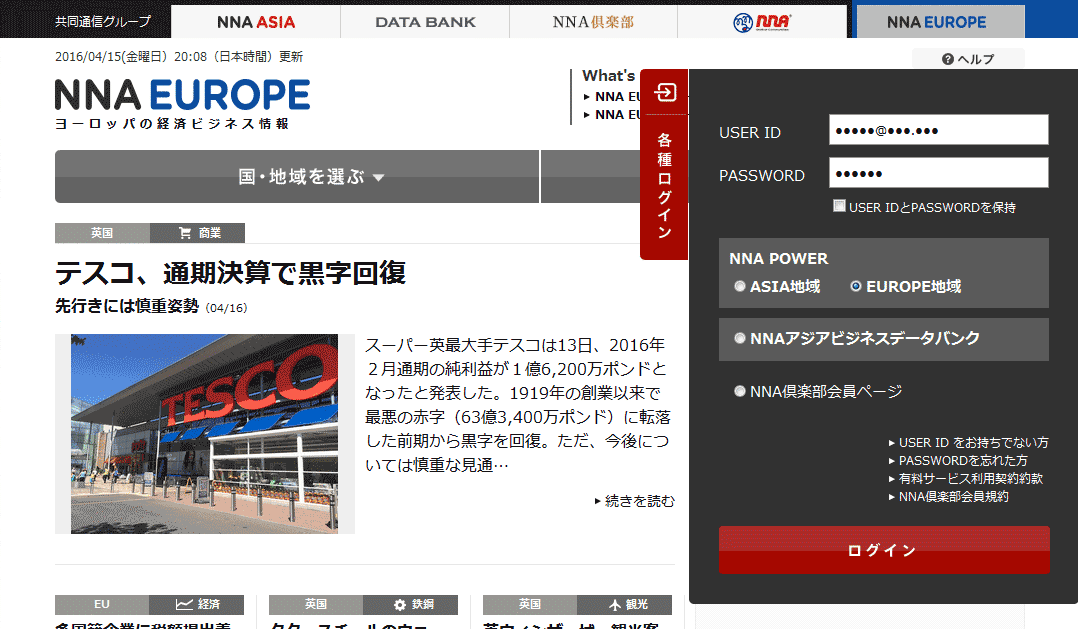The image size is (1078, 629).
Task: Click the update timestamp 2016/04/15 text
Action: tap(179, 56)
